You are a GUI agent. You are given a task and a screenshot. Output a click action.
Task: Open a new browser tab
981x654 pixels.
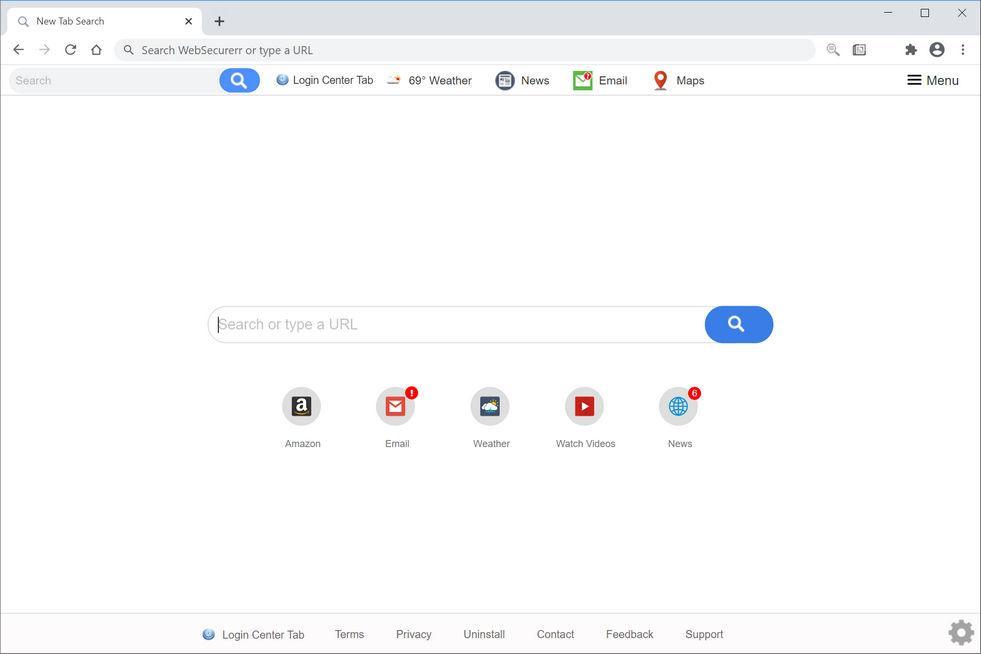pos(219,20)
